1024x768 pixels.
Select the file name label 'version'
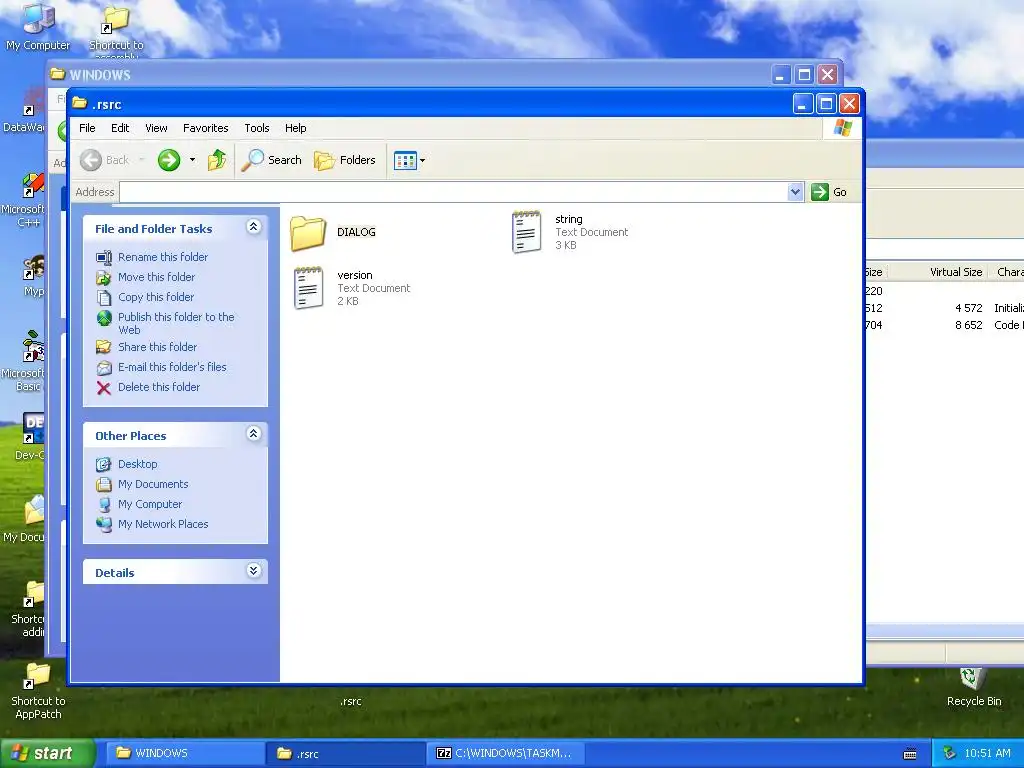coord(355,276)
